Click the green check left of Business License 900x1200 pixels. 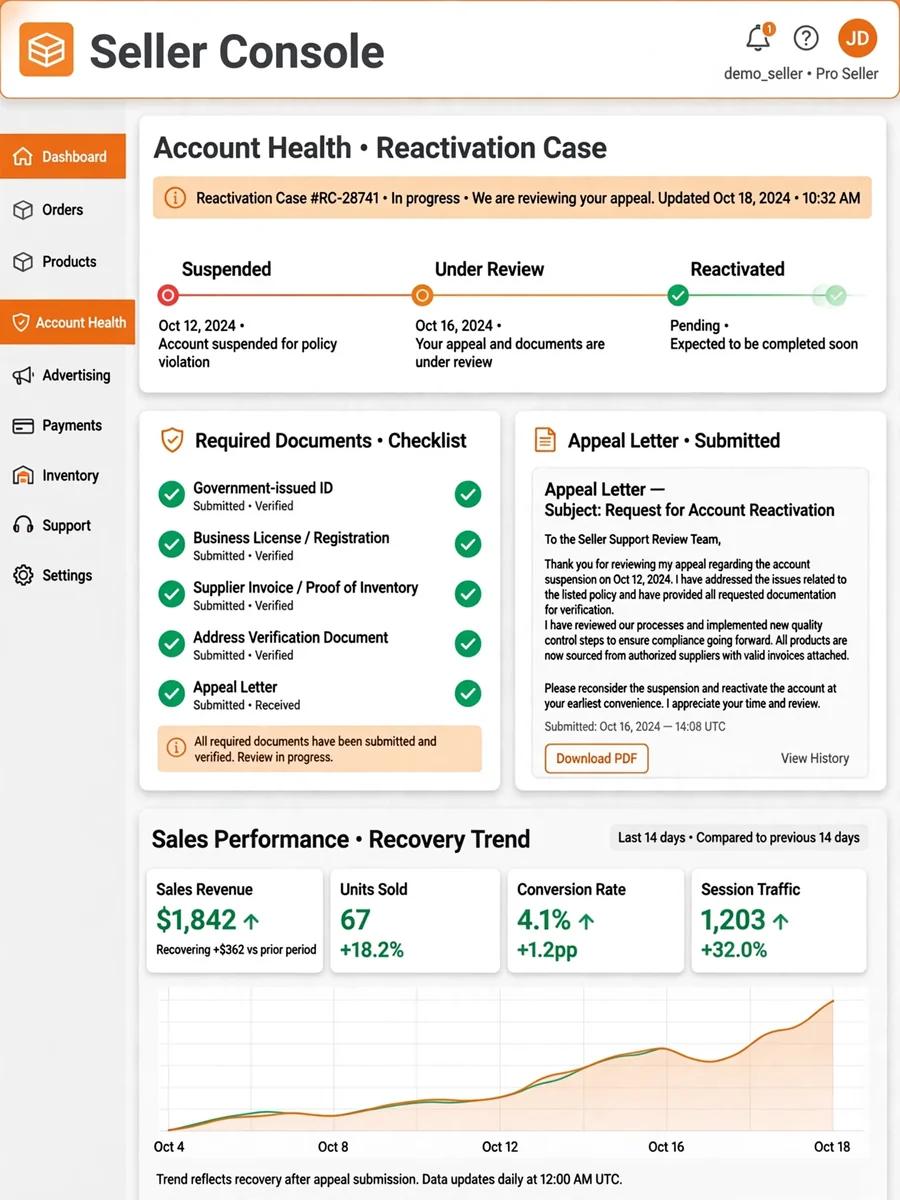pos(172,544)
